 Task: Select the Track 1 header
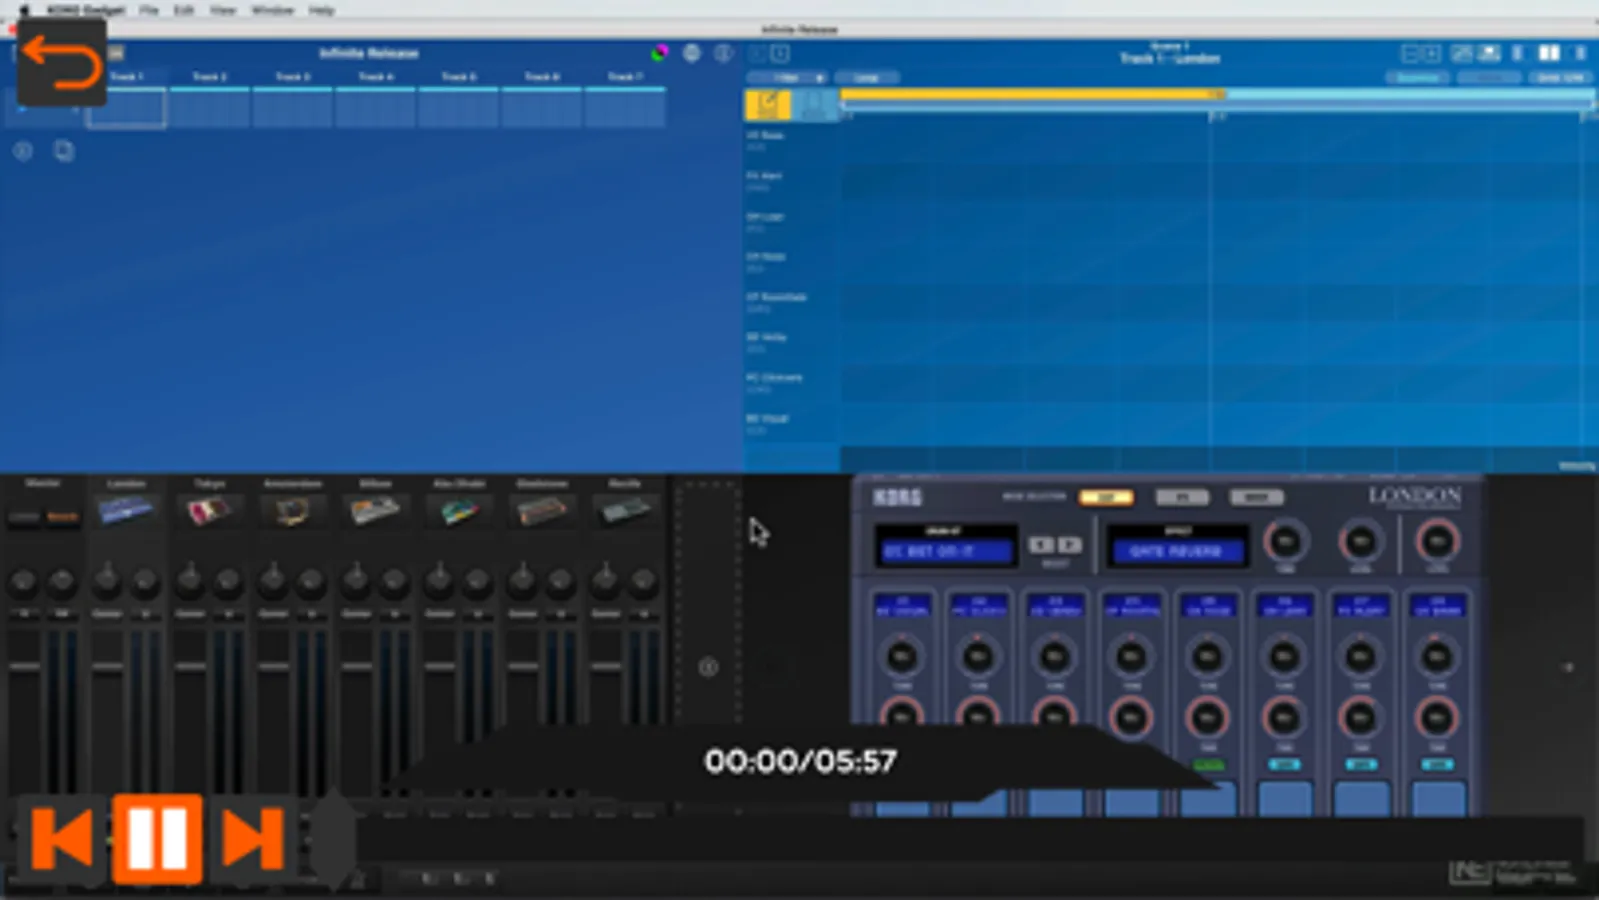pyautogui.click(x=126, y=77)
